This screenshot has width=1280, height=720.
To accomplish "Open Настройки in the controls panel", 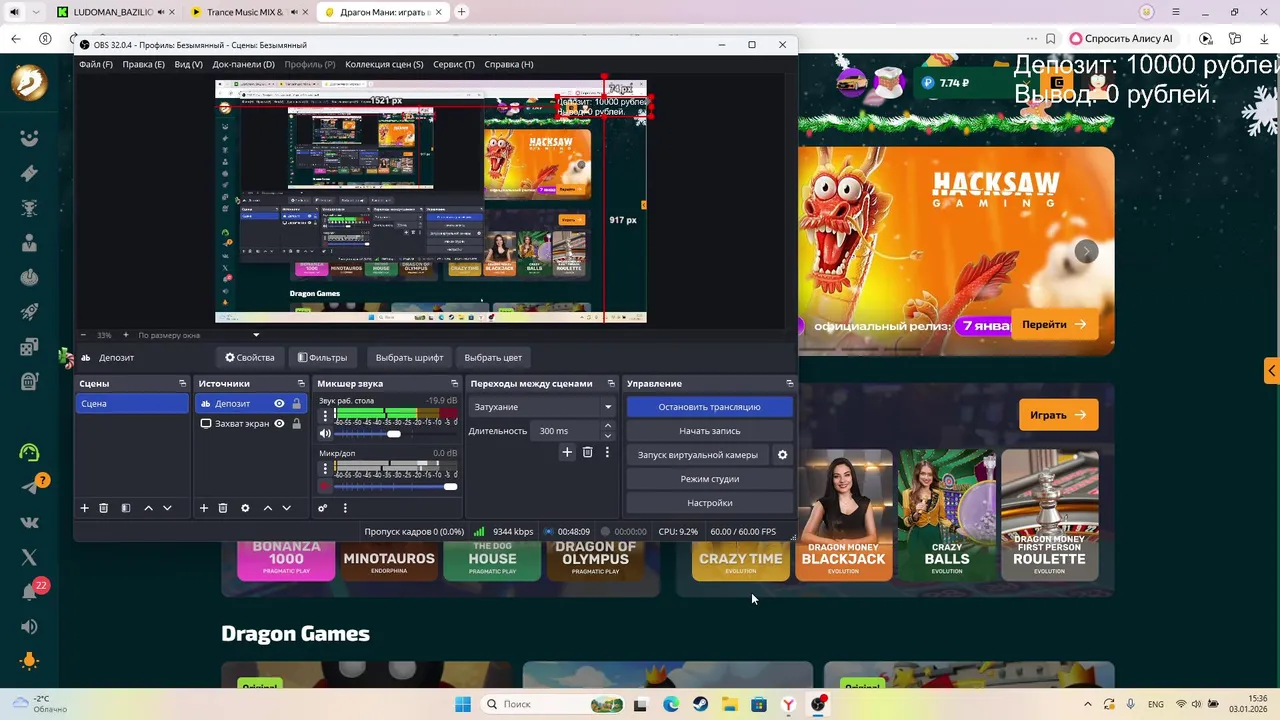I will (x=710, y=503).
